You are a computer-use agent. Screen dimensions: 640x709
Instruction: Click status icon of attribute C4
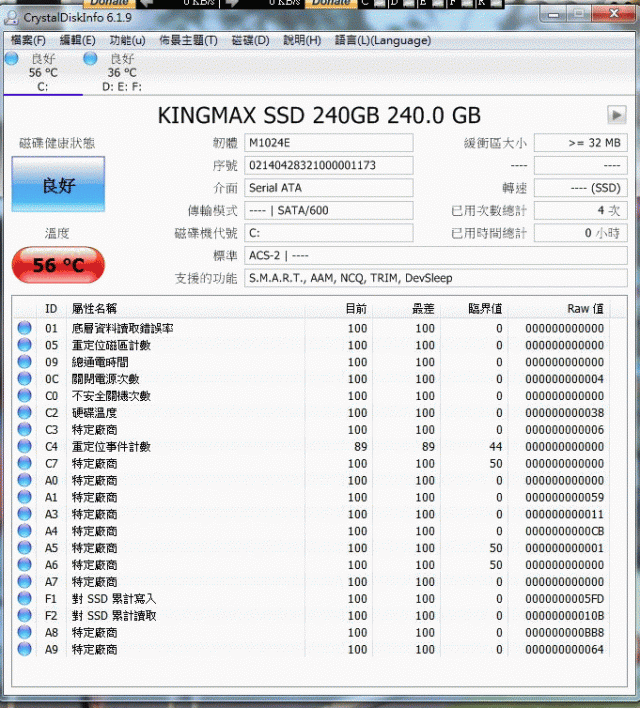coord(24,446)
